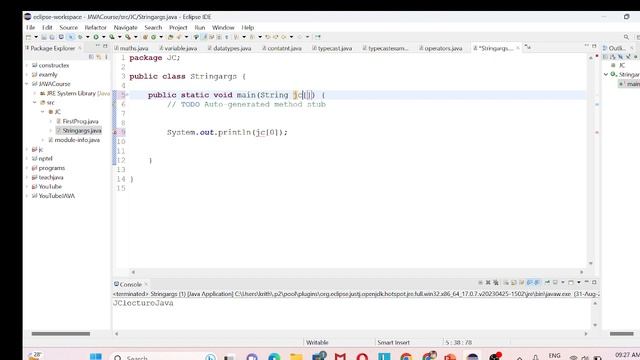Minimize the Console view
This screenshot has height=360, width=640.
tap(587, 282)
